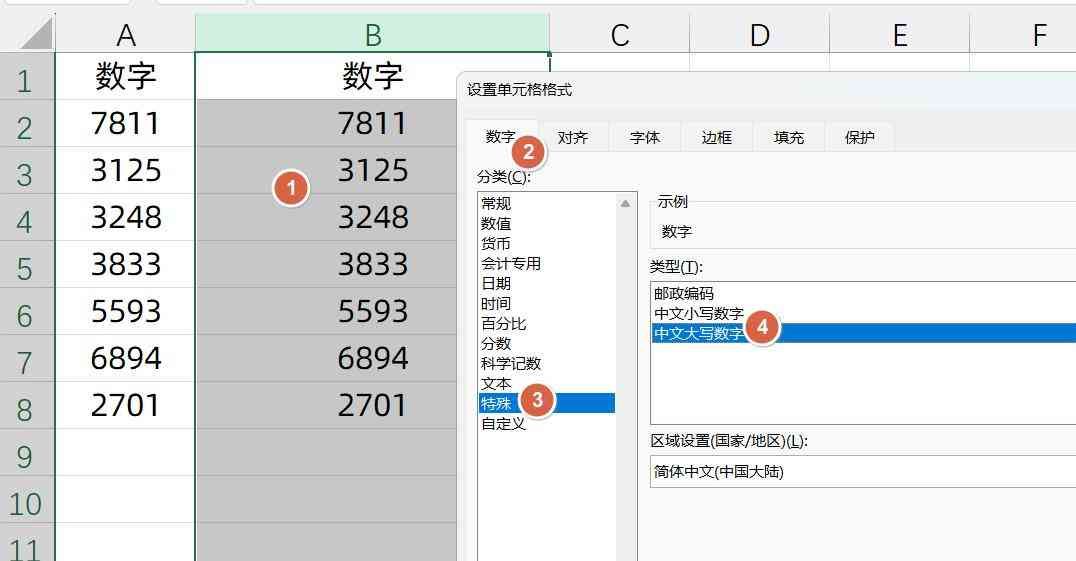This screenshot has height=561, width=1076.
Task: Choose 常规 category
Action: click(547, 203)
